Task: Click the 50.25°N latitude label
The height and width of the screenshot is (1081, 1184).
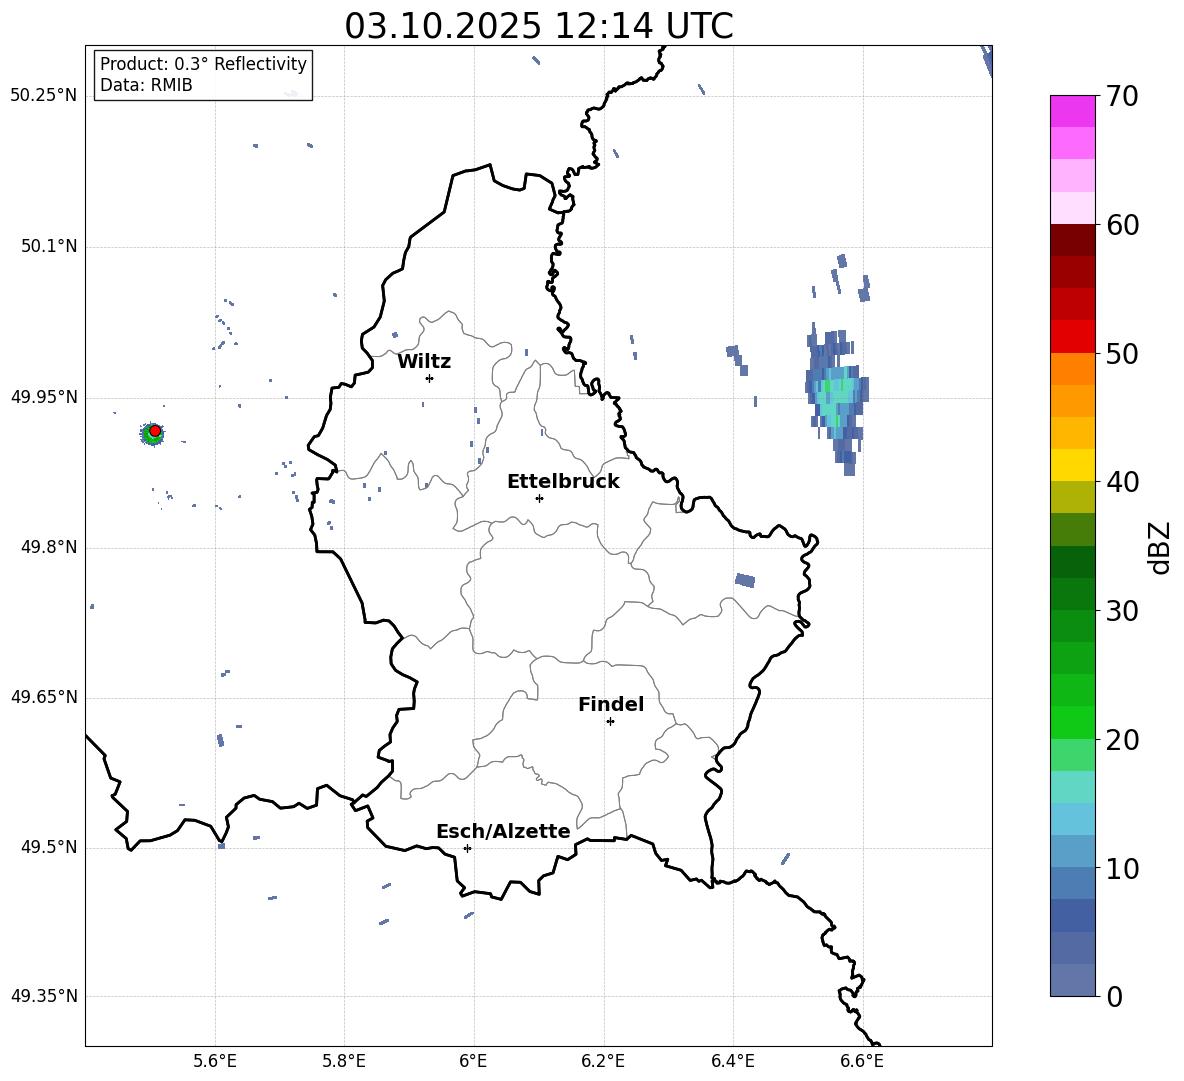Action: click(x=43, y=96)
